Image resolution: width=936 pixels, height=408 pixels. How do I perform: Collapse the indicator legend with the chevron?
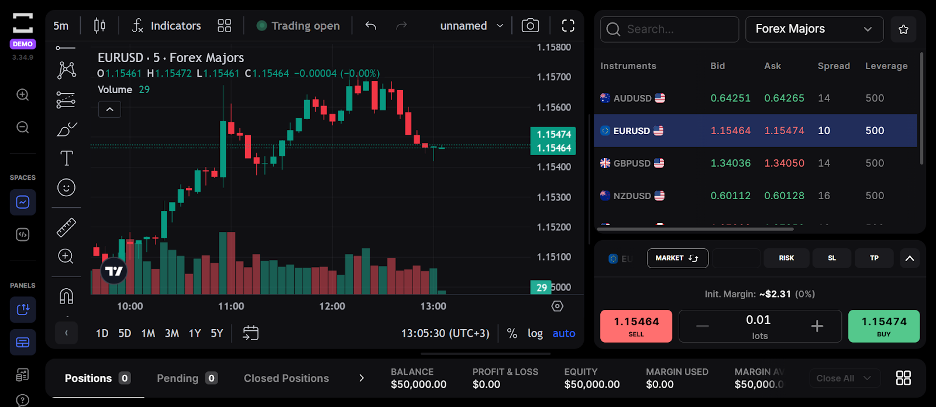pos(110,109)
